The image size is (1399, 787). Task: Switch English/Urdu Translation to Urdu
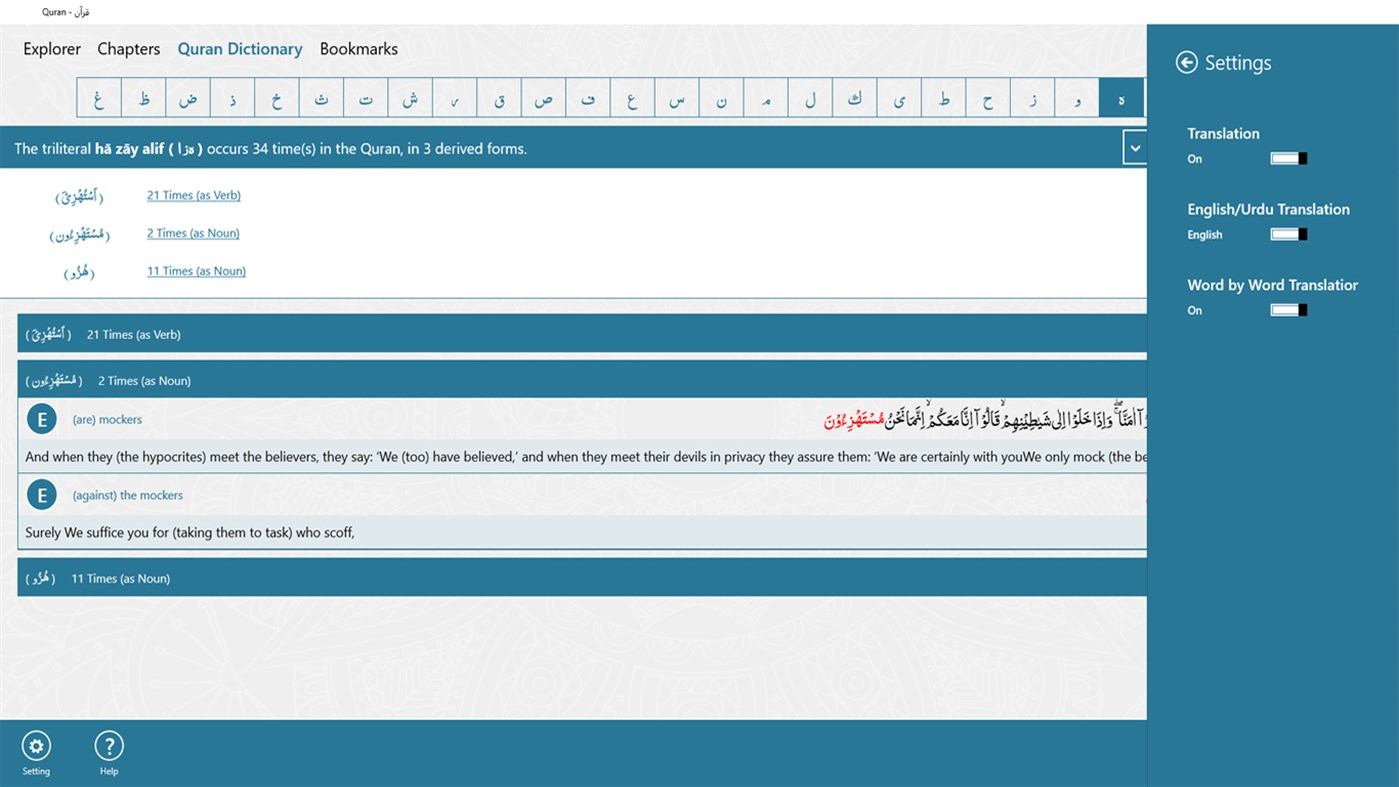pos(1288,233)
